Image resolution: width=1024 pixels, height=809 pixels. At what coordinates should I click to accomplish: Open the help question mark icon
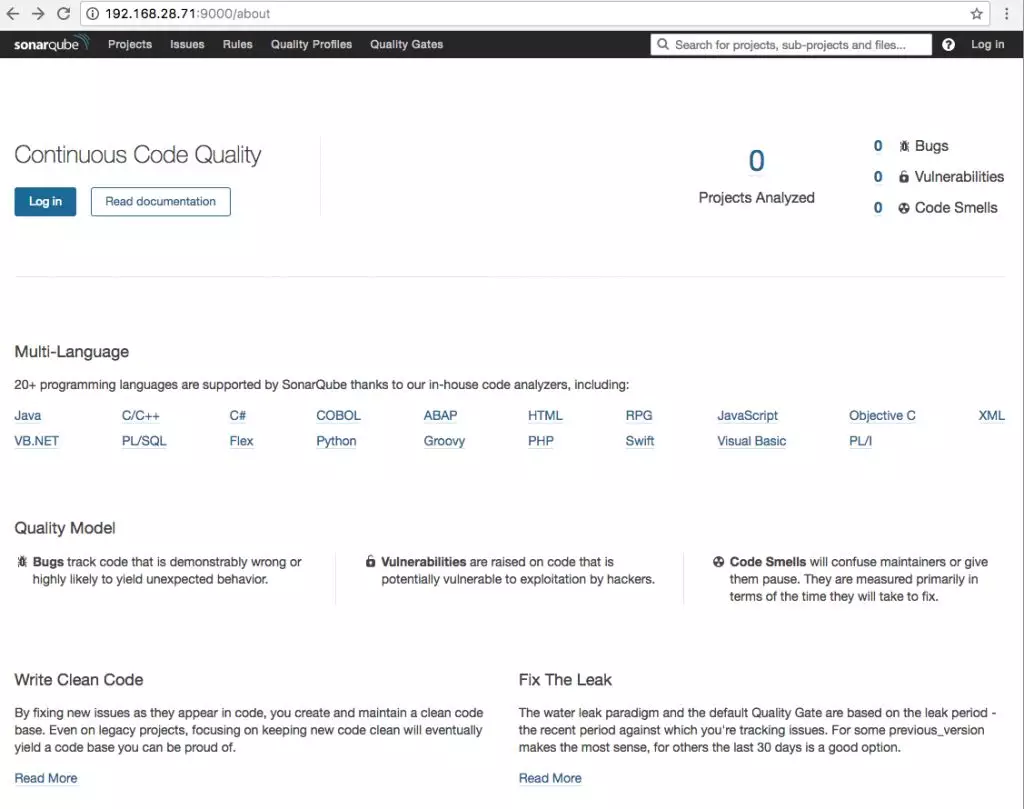(x=948, y=45)
